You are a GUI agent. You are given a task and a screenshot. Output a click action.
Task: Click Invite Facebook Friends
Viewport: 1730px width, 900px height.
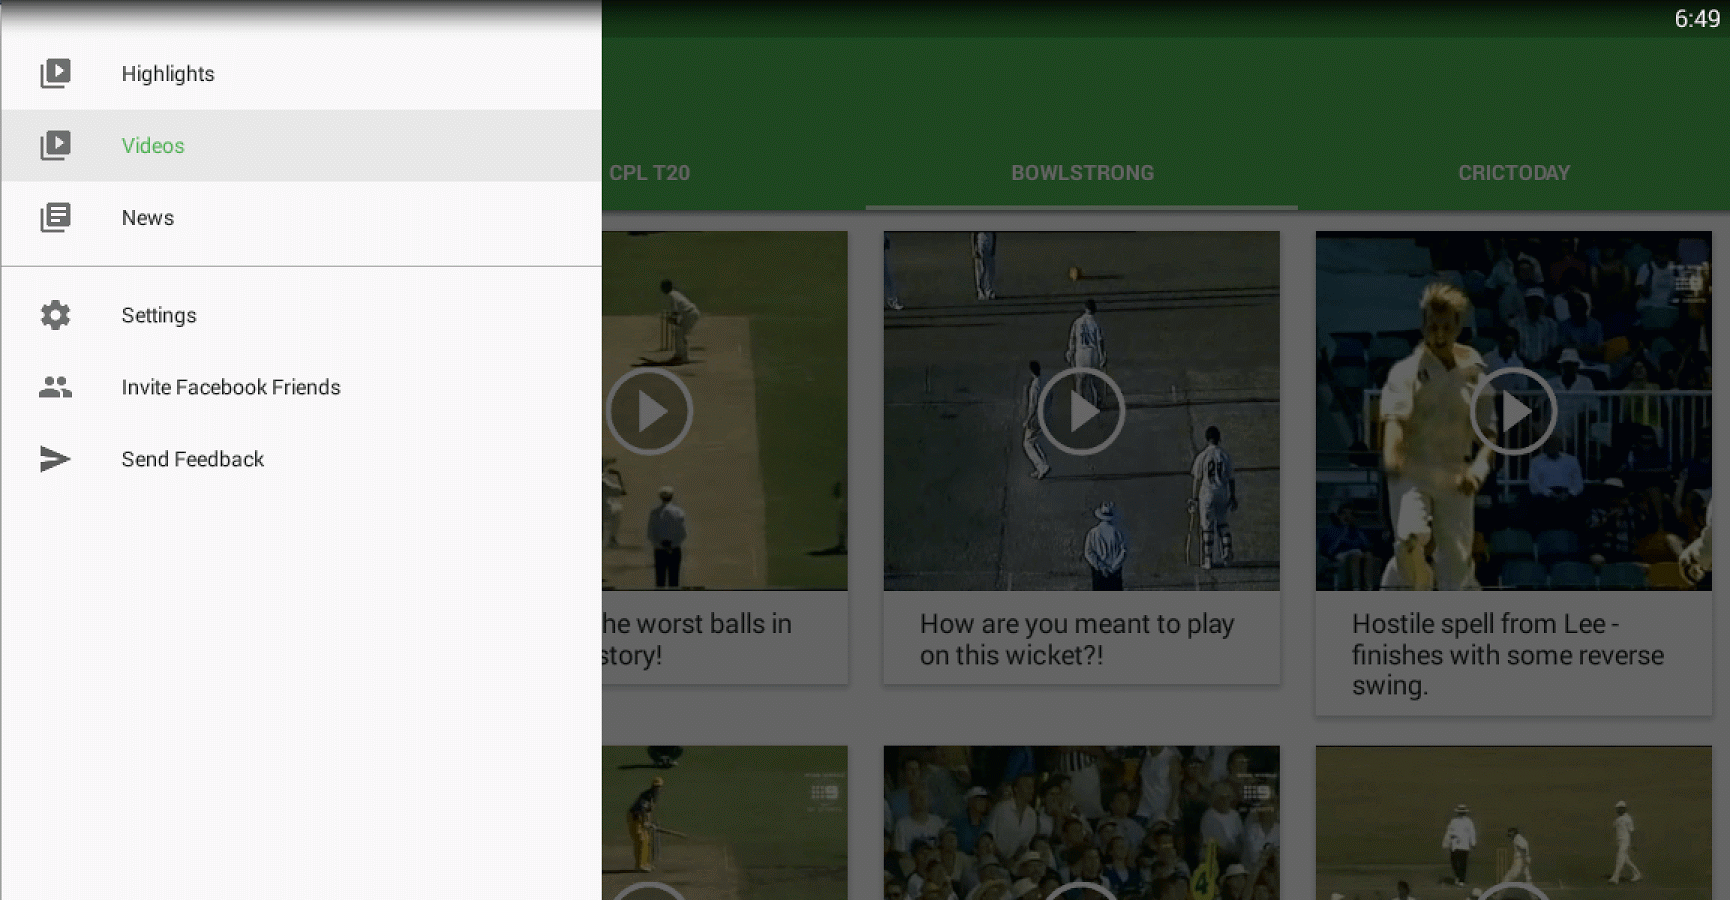point(231,387)
